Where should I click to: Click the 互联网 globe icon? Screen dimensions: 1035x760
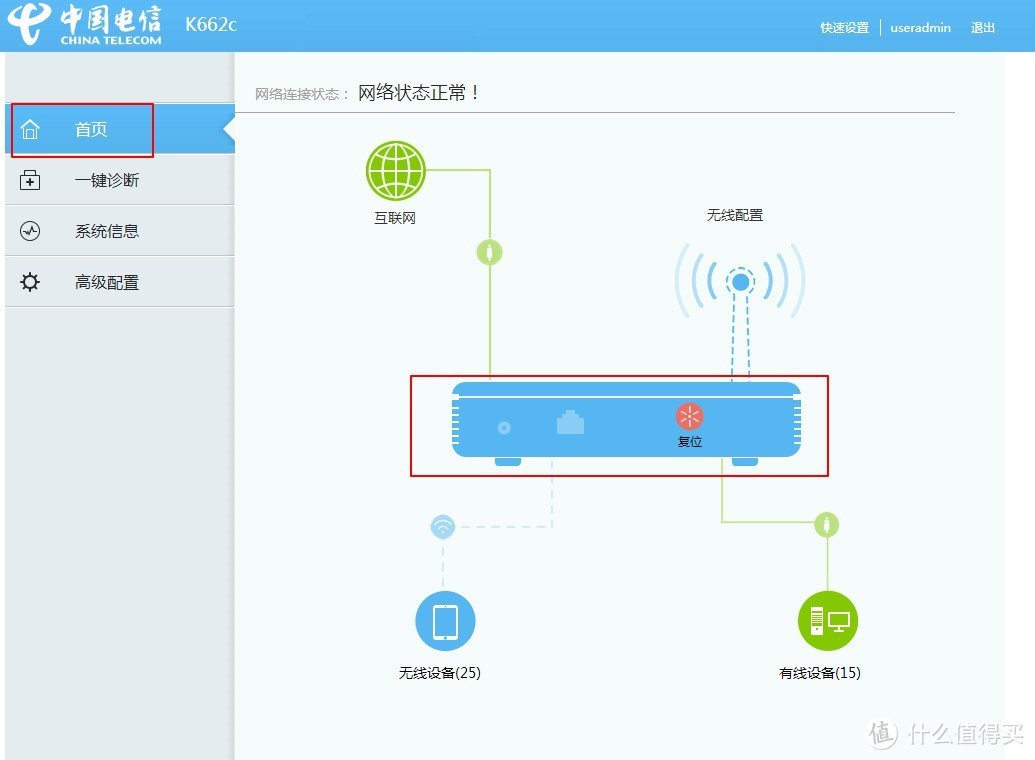point(395,170)
